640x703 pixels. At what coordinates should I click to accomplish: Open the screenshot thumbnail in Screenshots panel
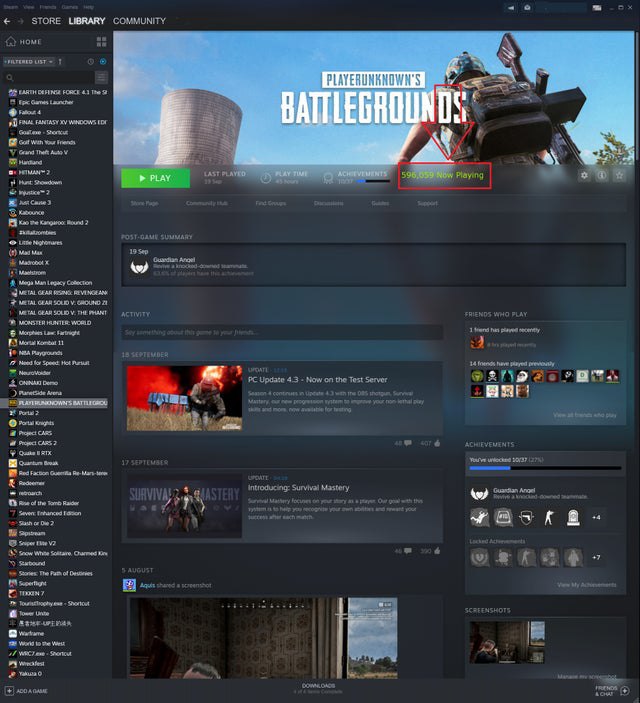coord(507,642)
